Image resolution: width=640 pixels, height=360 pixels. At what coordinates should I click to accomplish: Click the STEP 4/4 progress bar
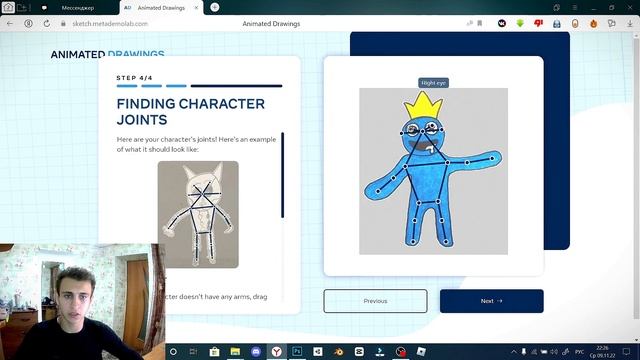pos(199,86)
